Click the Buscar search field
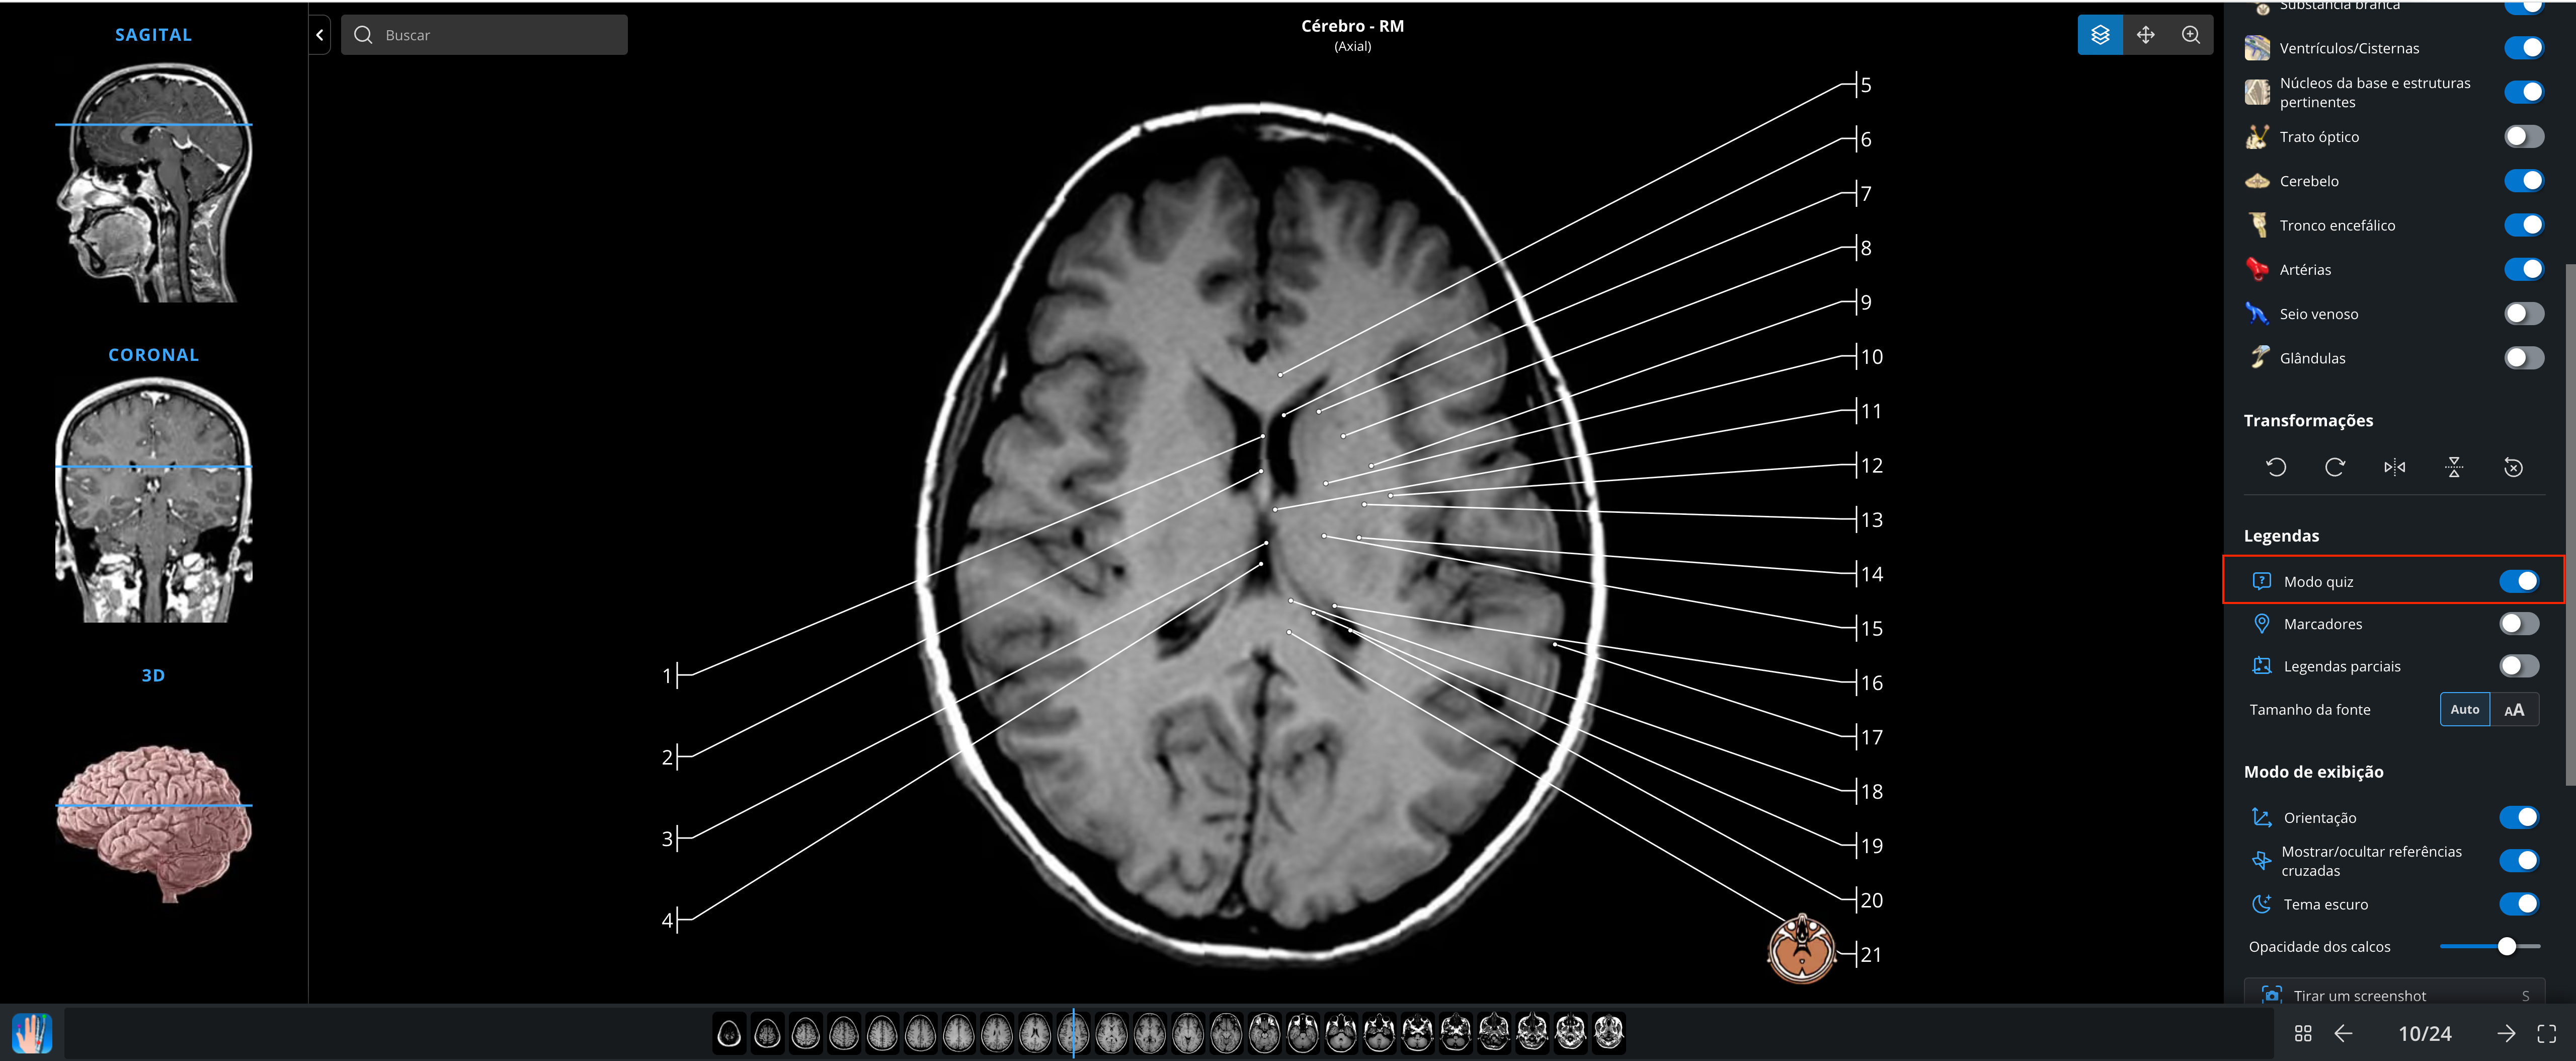The width and height of the screenshot is (2576, 1061). (x=484, y=35)
